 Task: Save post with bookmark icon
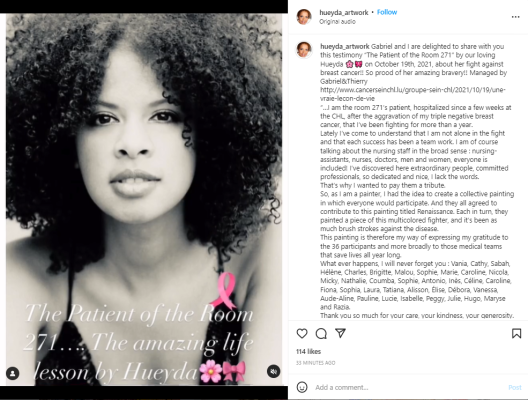[516, 333]
